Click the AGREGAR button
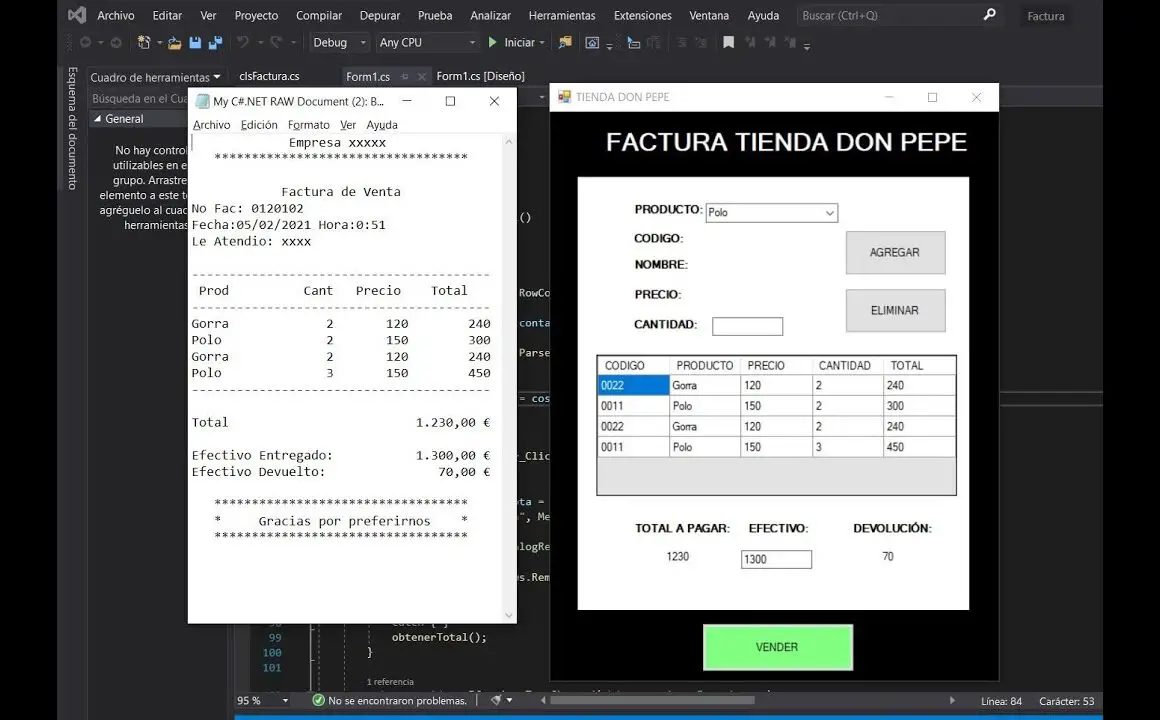Viewport: 1160px width, 720px height. tap(895, 252)
